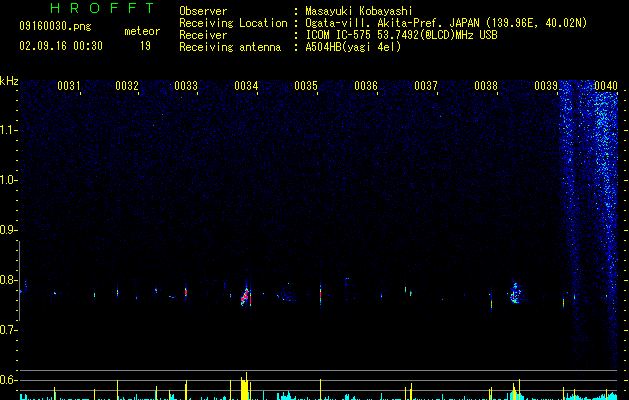Click the tallest yellow power bar below 0034
Screen dimensions: 629x400
pos(245,386)
